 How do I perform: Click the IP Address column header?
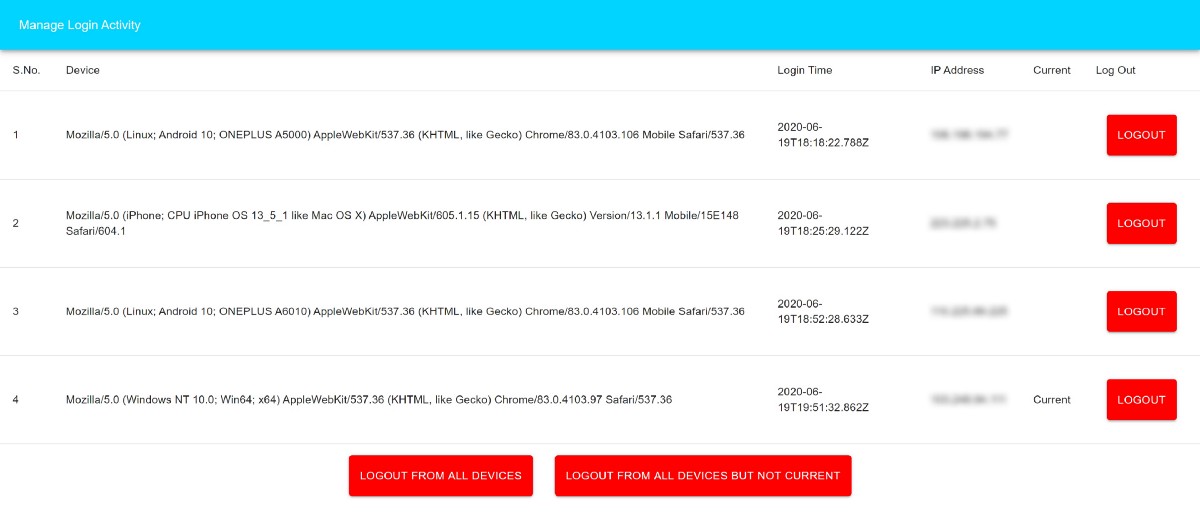tap(957, 70)
